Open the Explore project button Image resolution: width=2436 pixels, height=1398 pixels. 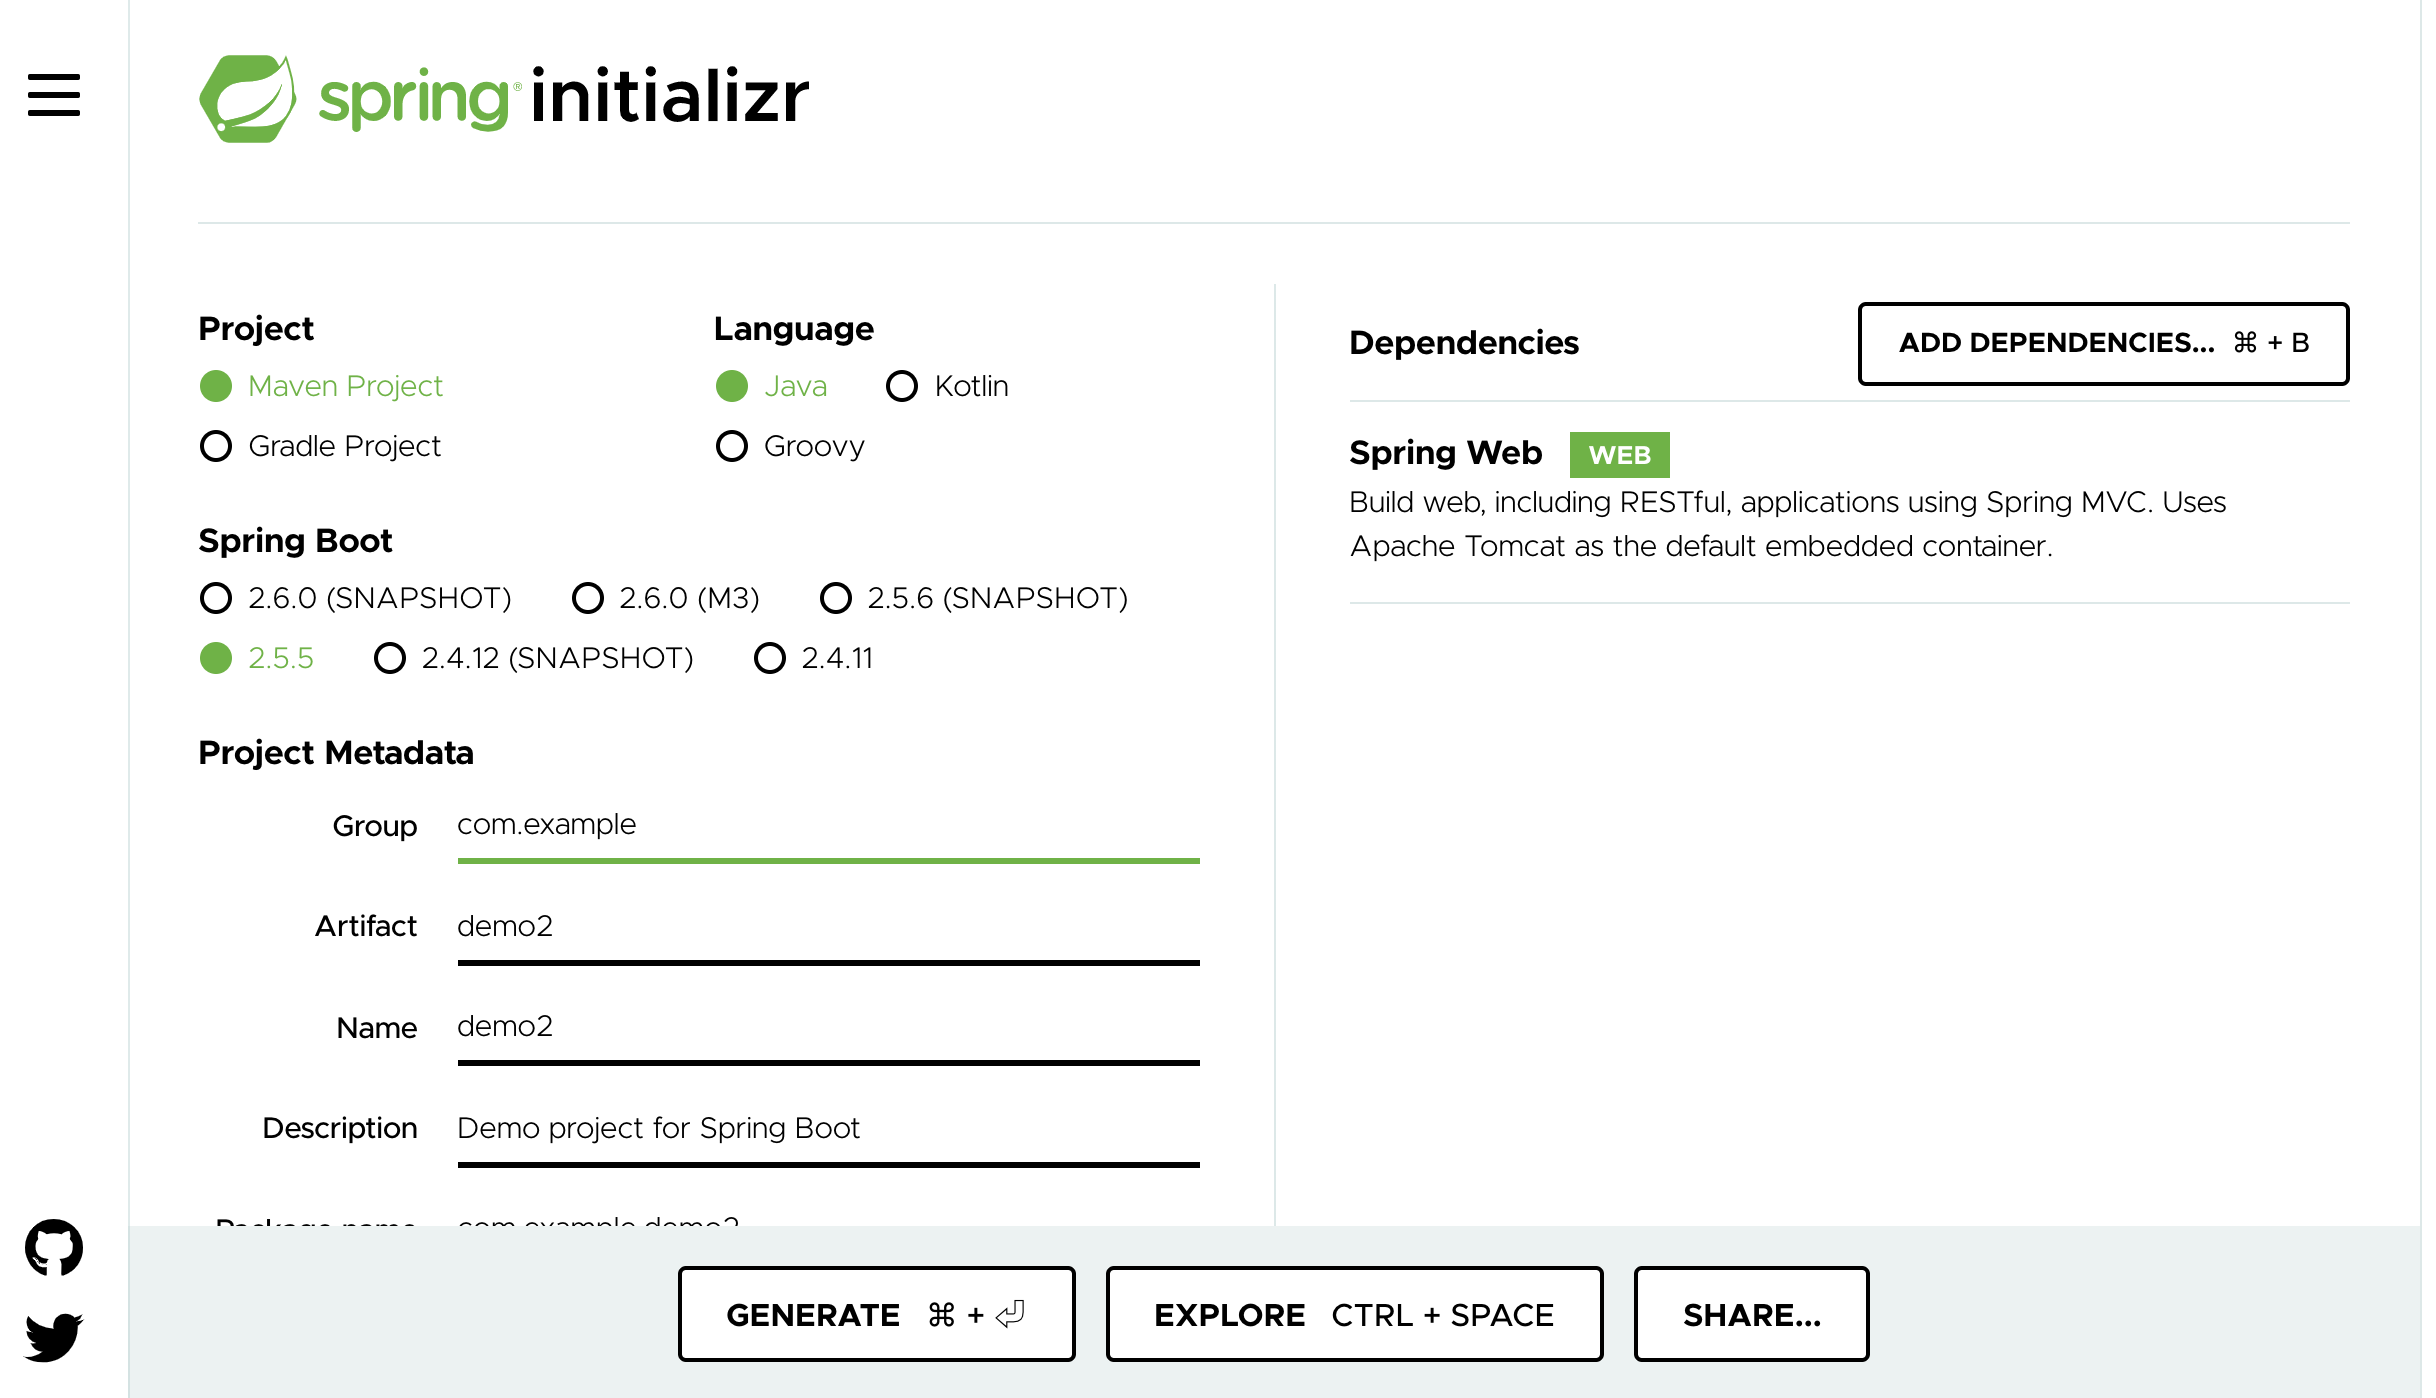click(x=1354, y=1314)
